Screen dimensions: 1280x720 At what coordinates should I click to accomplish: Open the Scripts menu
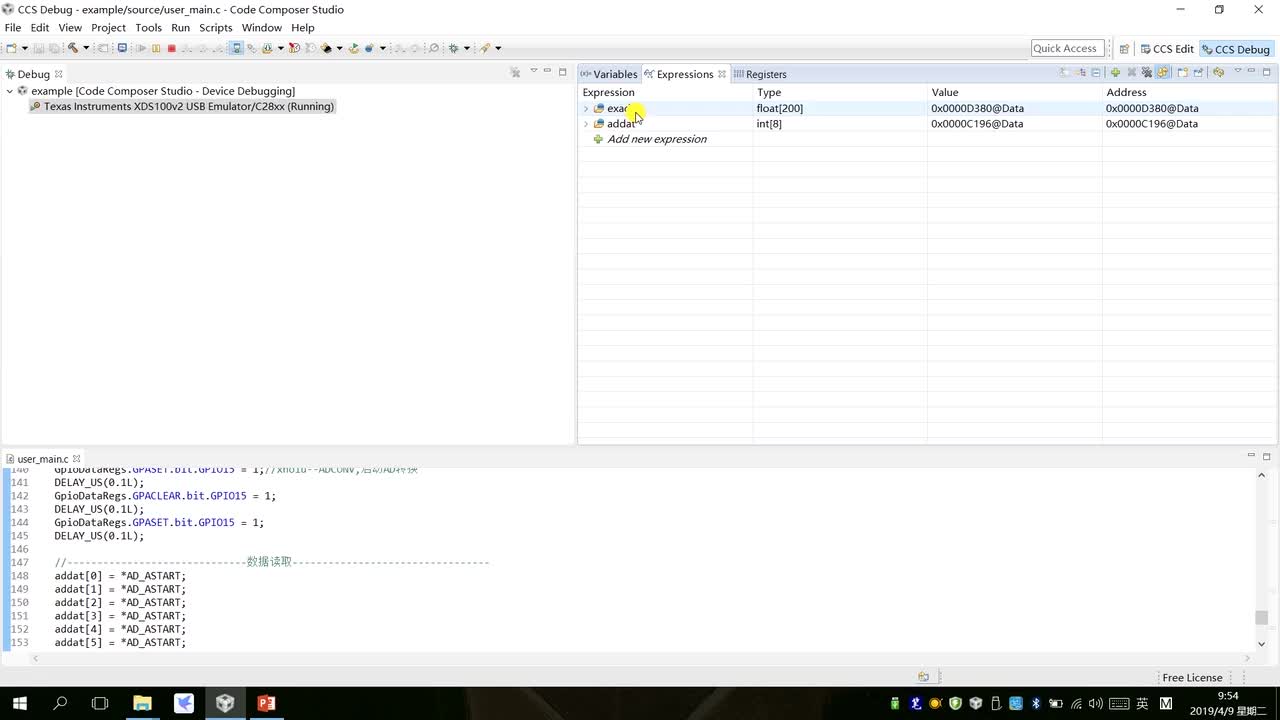click(215, 27)
